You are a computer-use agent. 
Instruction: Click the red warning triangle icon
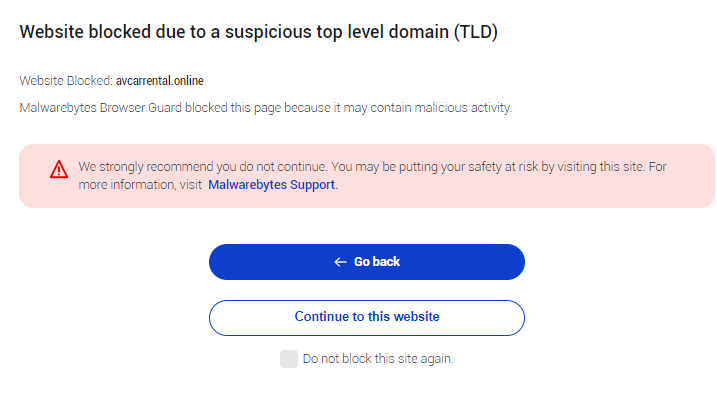[x=58, y=170]
